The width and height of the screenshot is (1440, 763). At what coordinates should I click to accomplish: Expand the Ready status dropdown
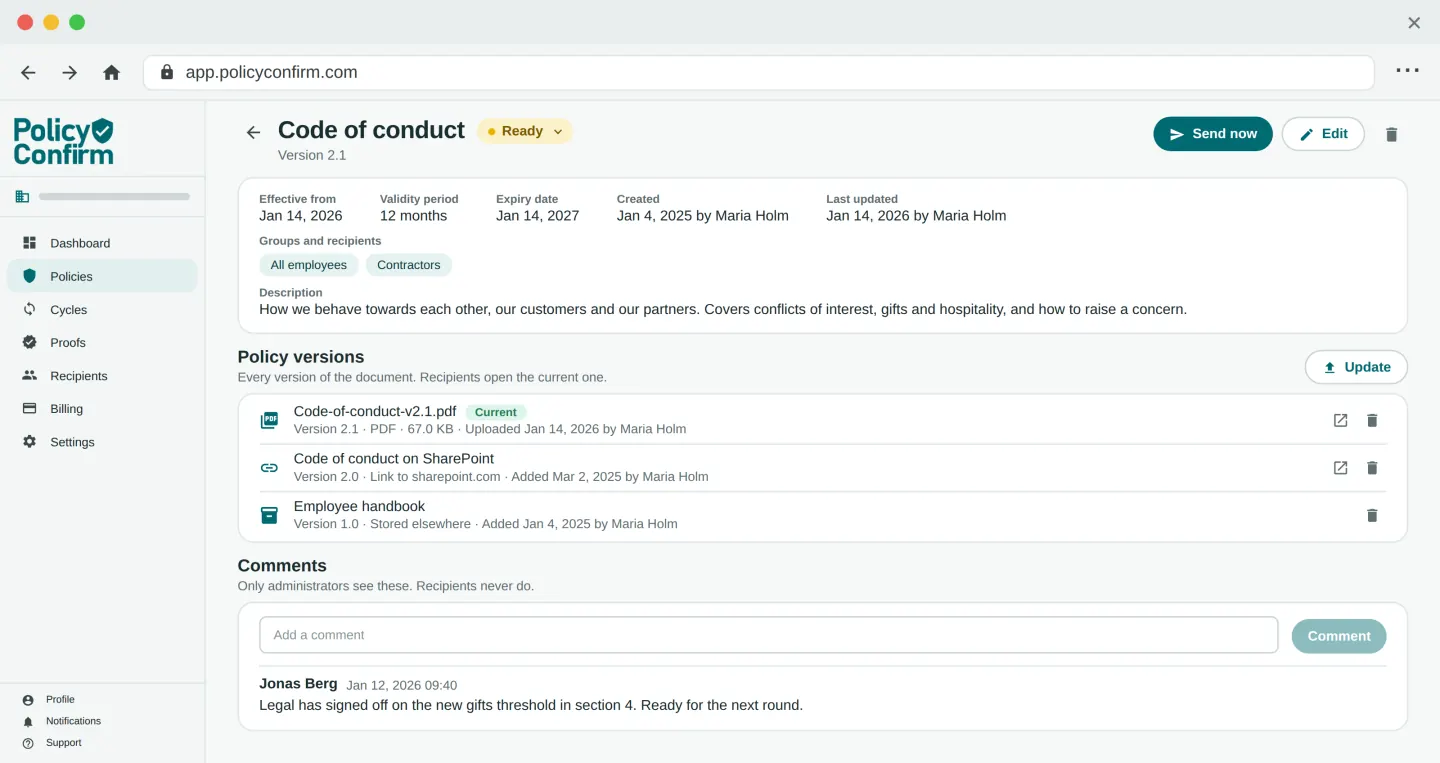pyautogui.click(x=525, y=131)
